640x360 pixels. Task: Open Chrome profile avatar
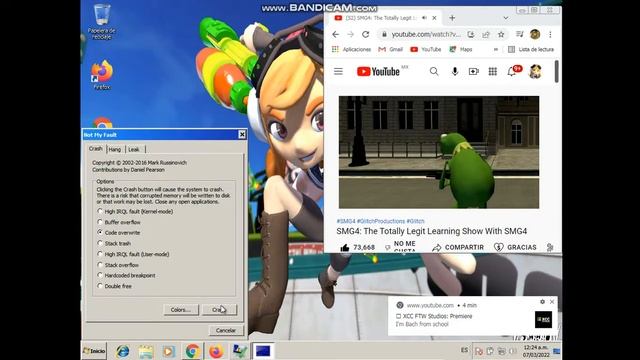(x=535, y=35)
